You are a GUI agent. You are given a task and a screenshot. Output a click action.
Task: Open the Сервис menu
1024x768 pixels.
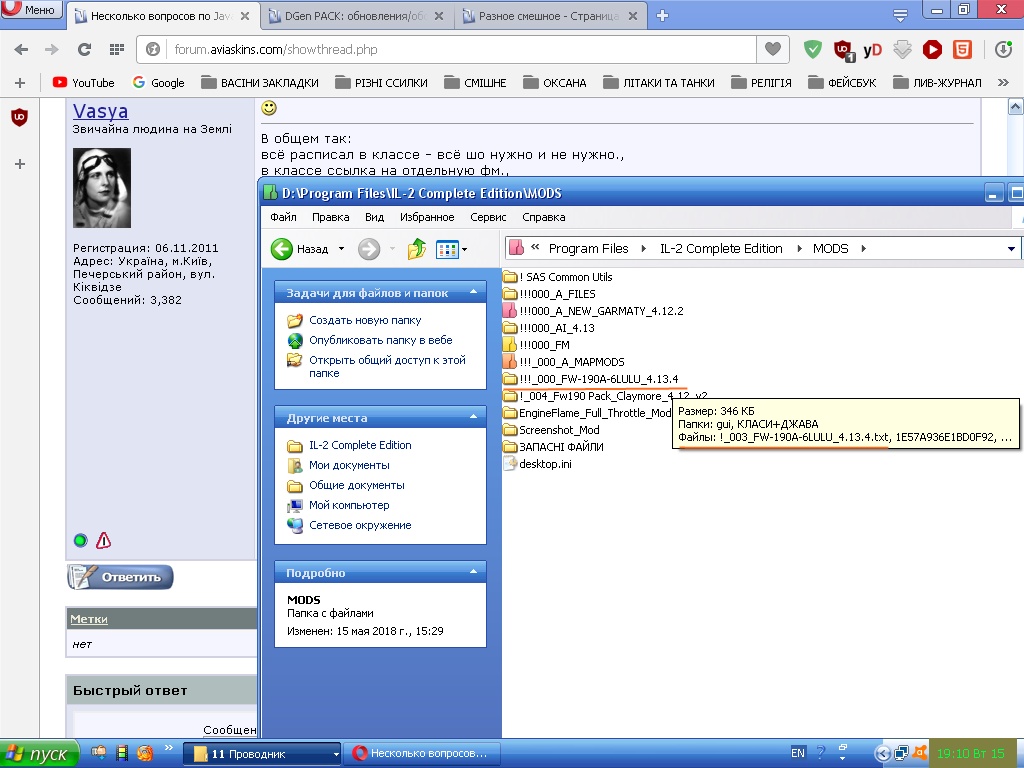488,217
